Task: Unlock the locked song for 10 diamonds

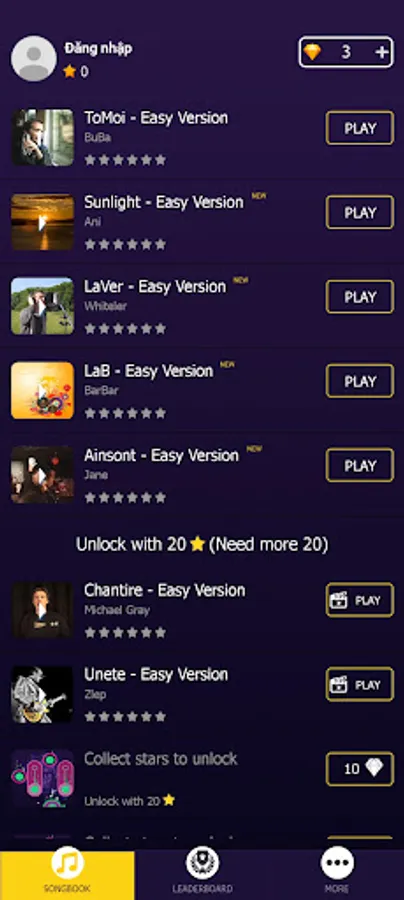Action: coord(360,769)
